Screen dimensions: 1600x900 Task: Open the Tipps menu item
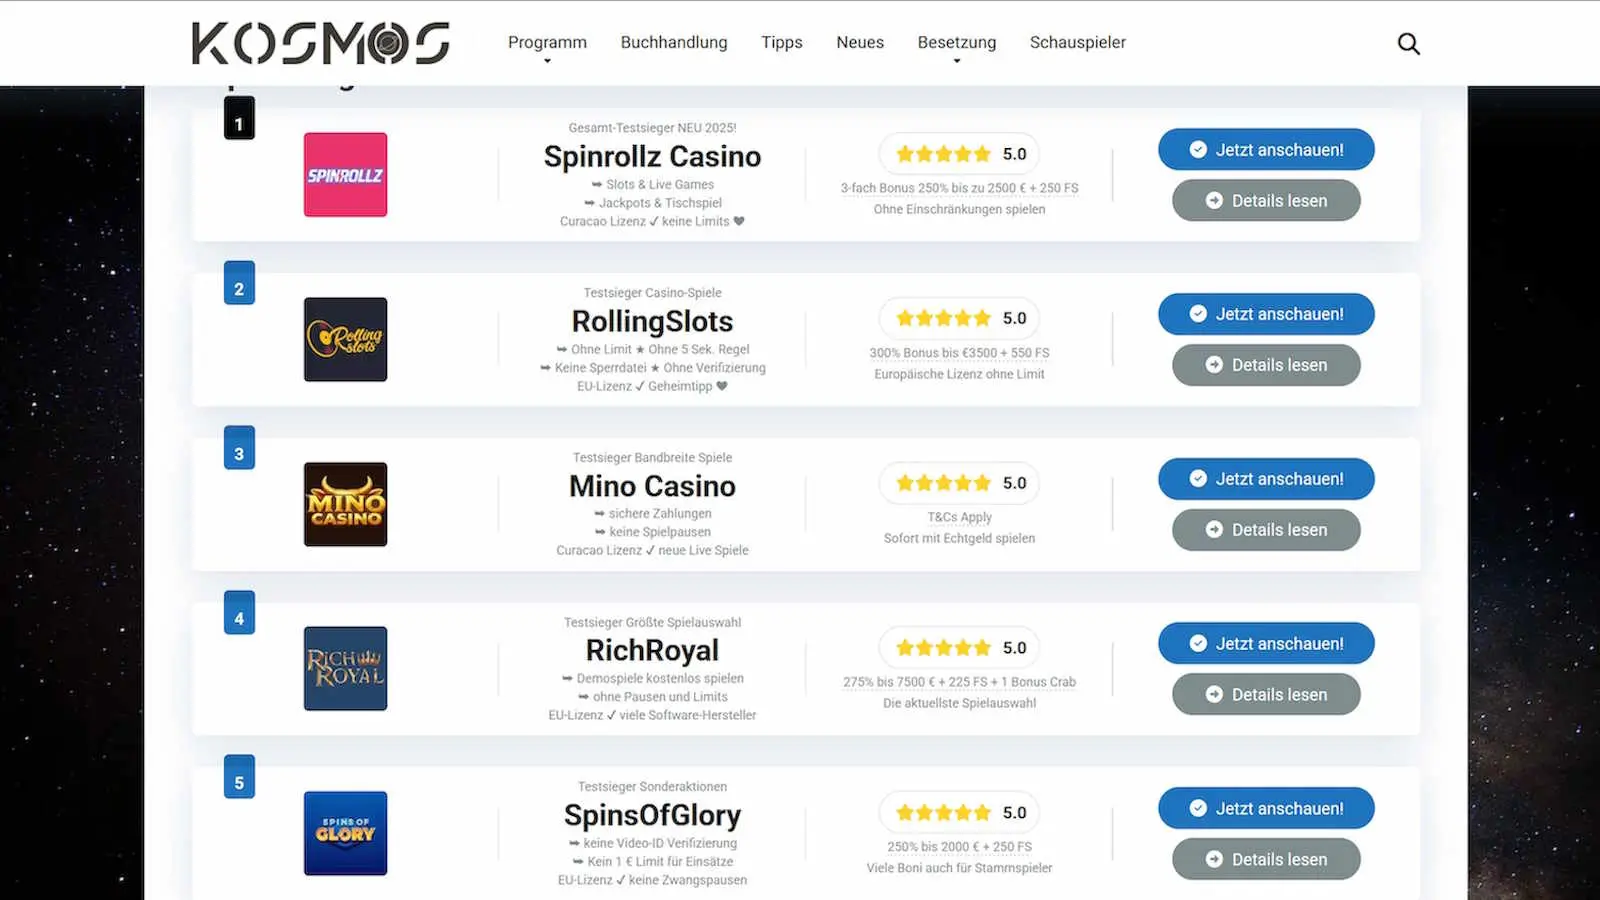(782, 42)
